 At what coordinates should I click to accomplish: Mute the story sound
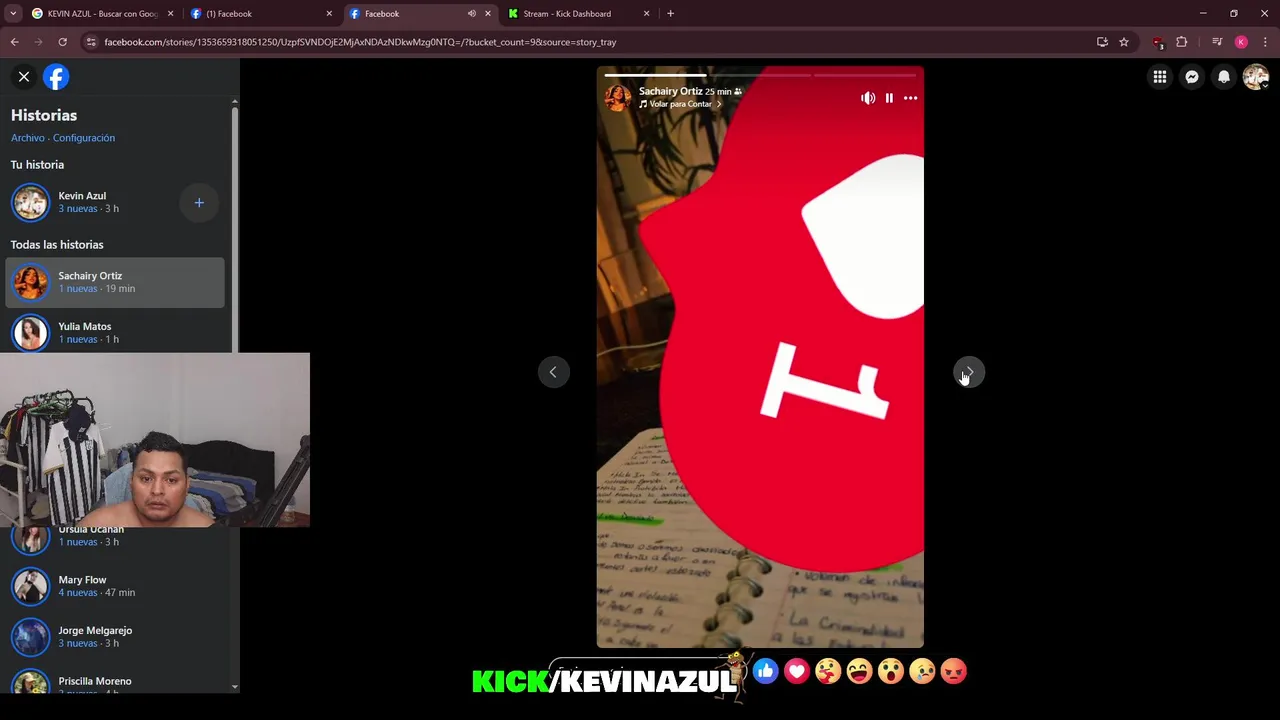[x=867, y=98]
